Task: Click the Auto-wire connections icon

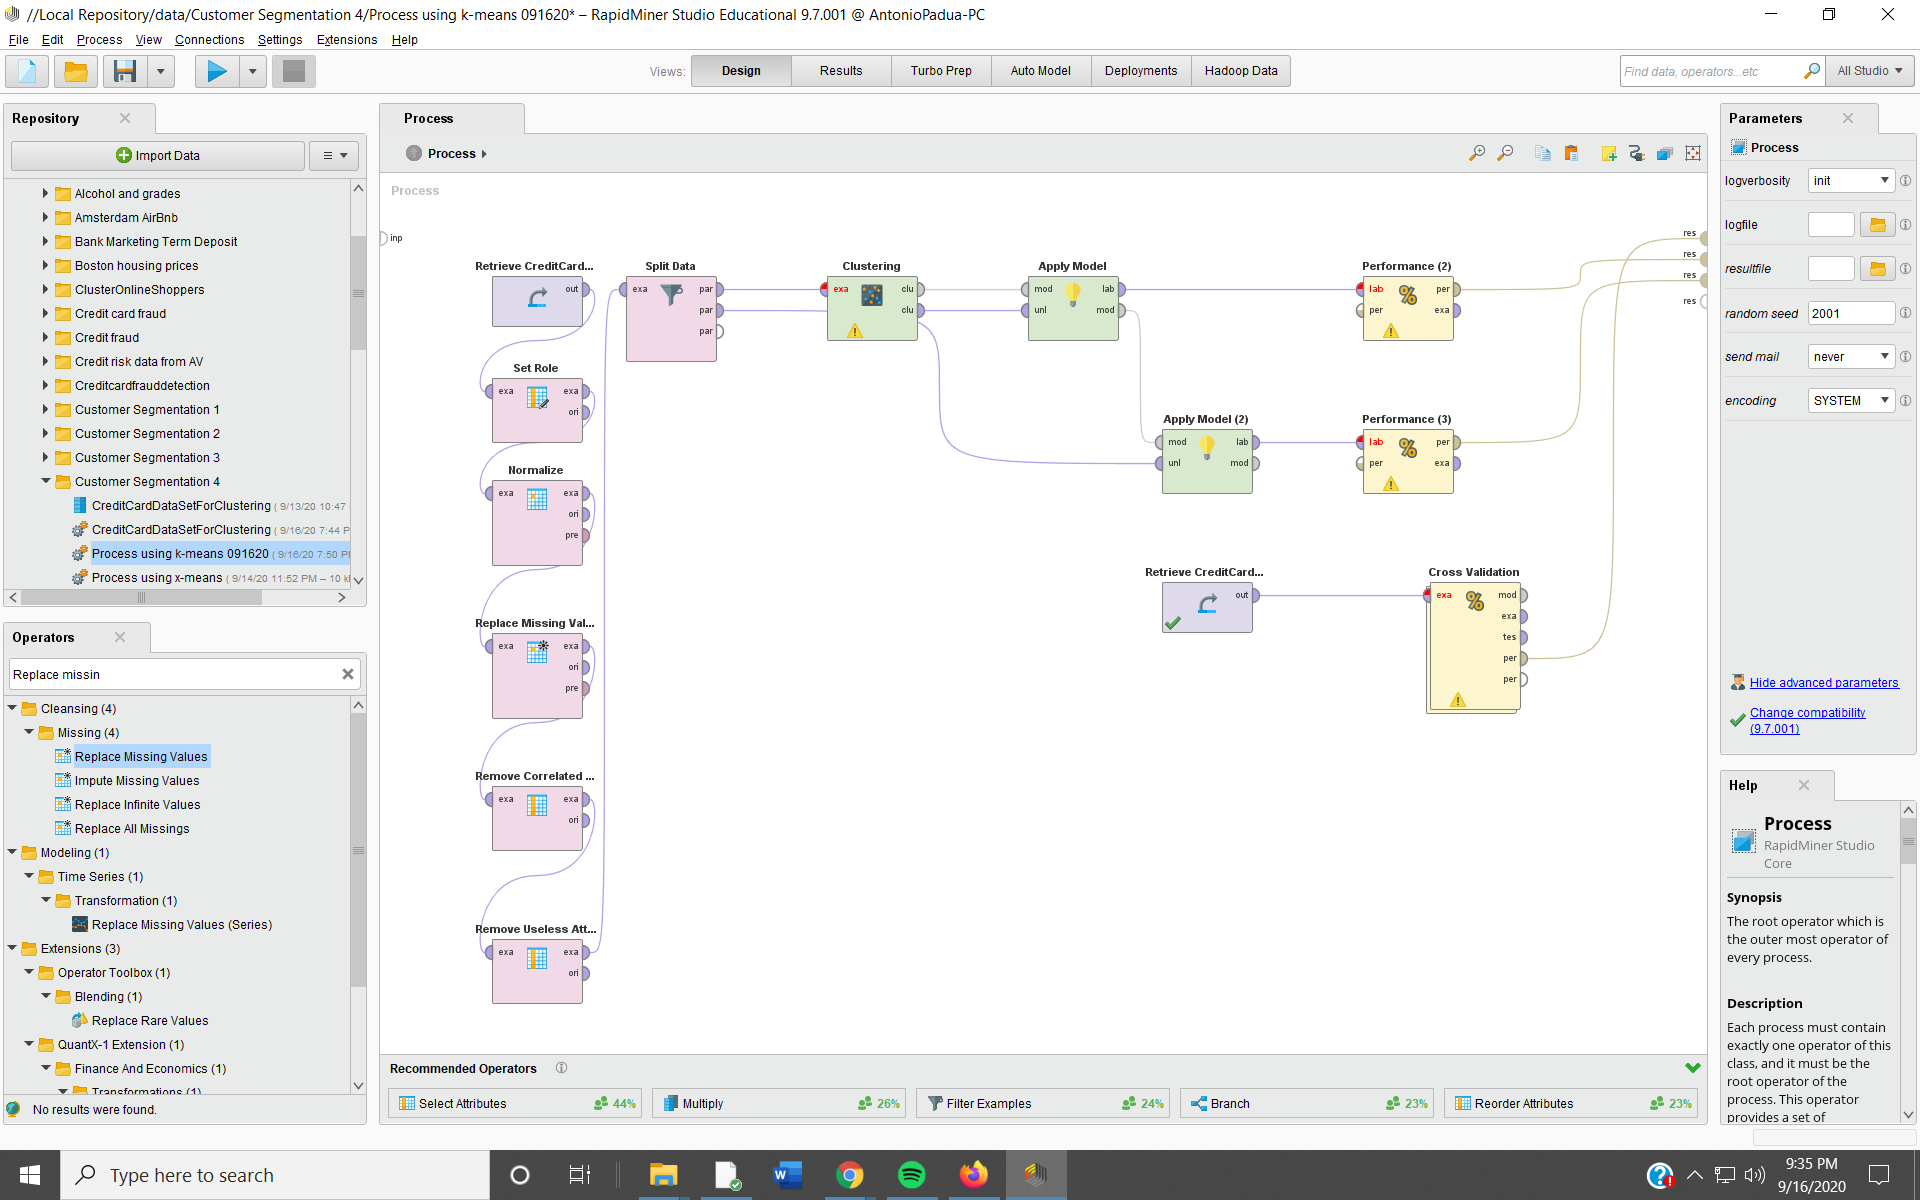Action: [x=1637, y=153]
